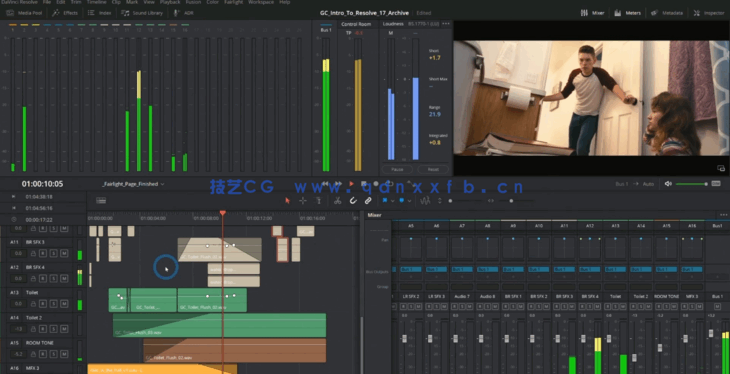
Task: Click the Reset button in Loudness panel
Action: point(433,169)
